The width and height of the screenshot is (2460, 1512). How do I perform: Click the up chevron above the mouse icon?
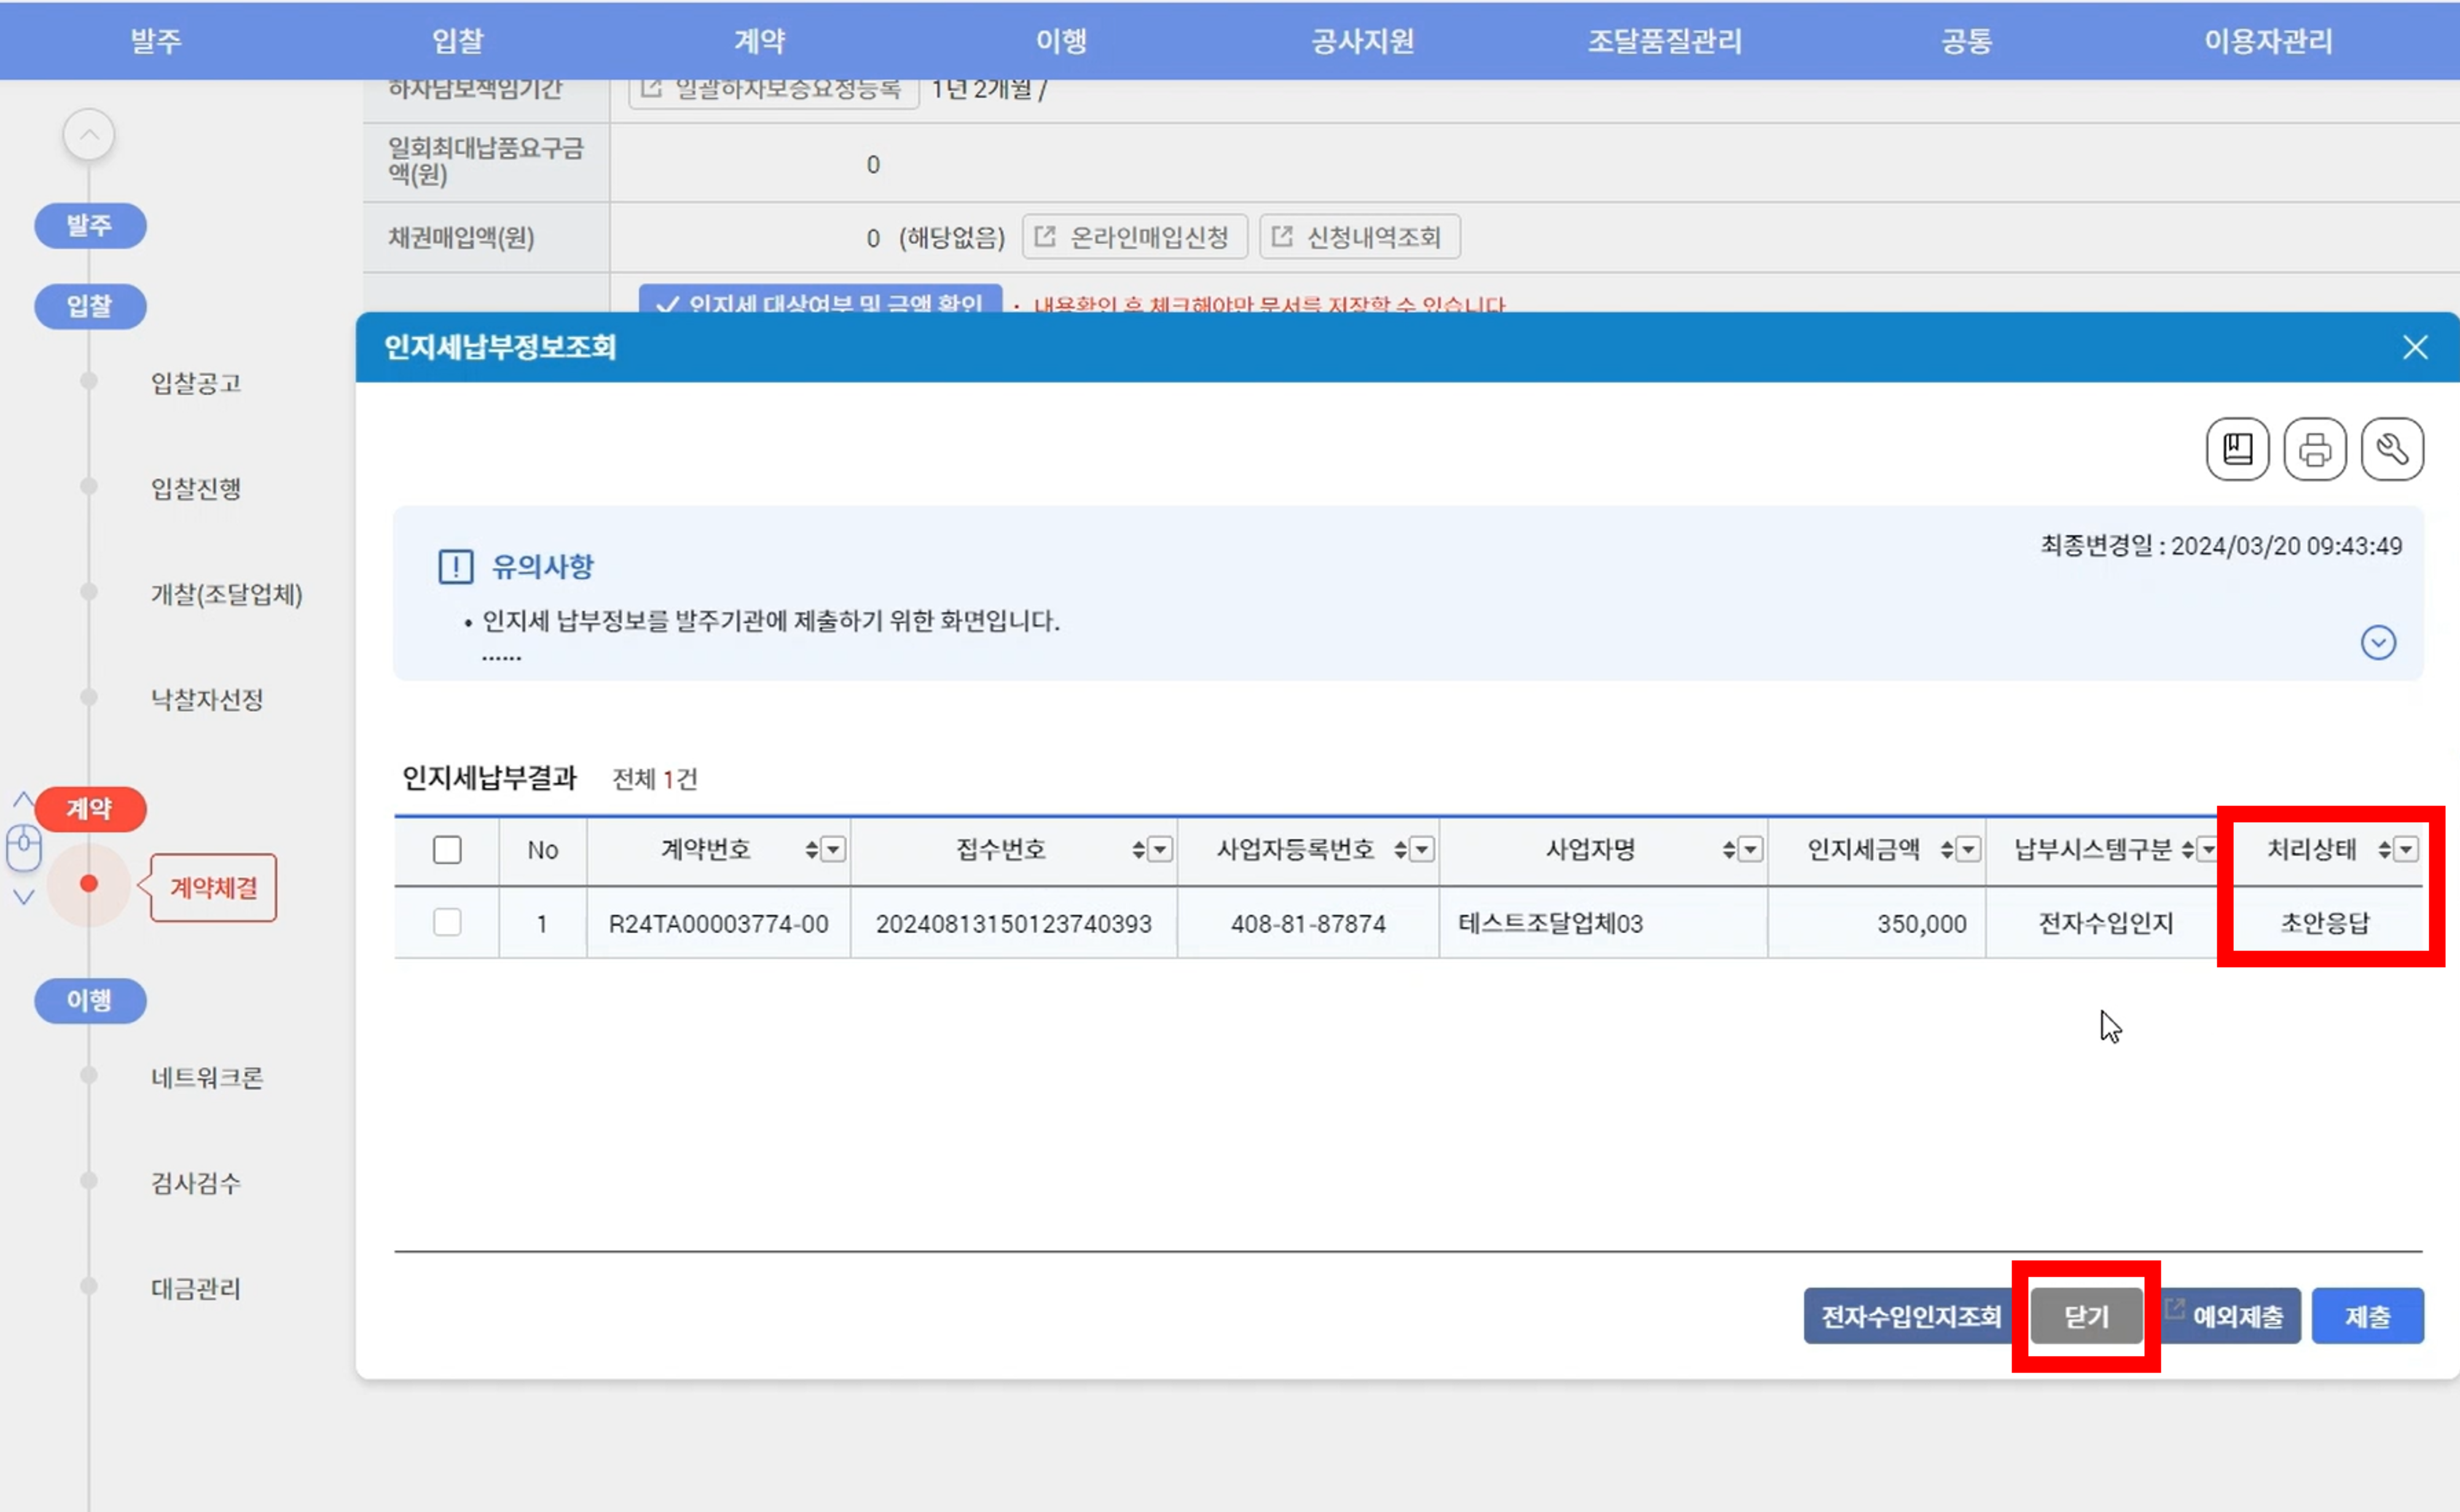[23, 799]
